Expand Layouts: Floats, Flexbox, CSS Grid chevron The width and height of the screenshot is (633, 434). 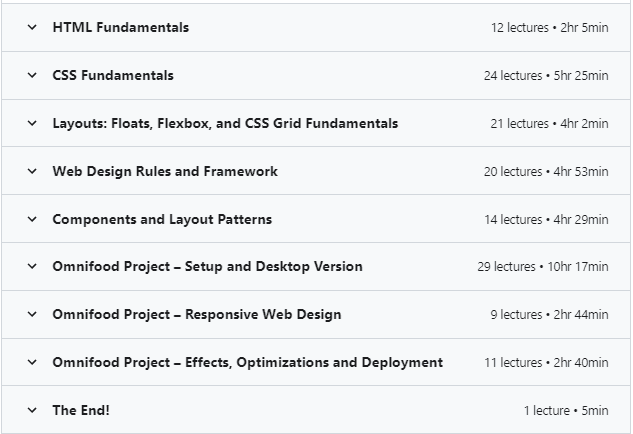pyautogui.click(x=32, y=124)
